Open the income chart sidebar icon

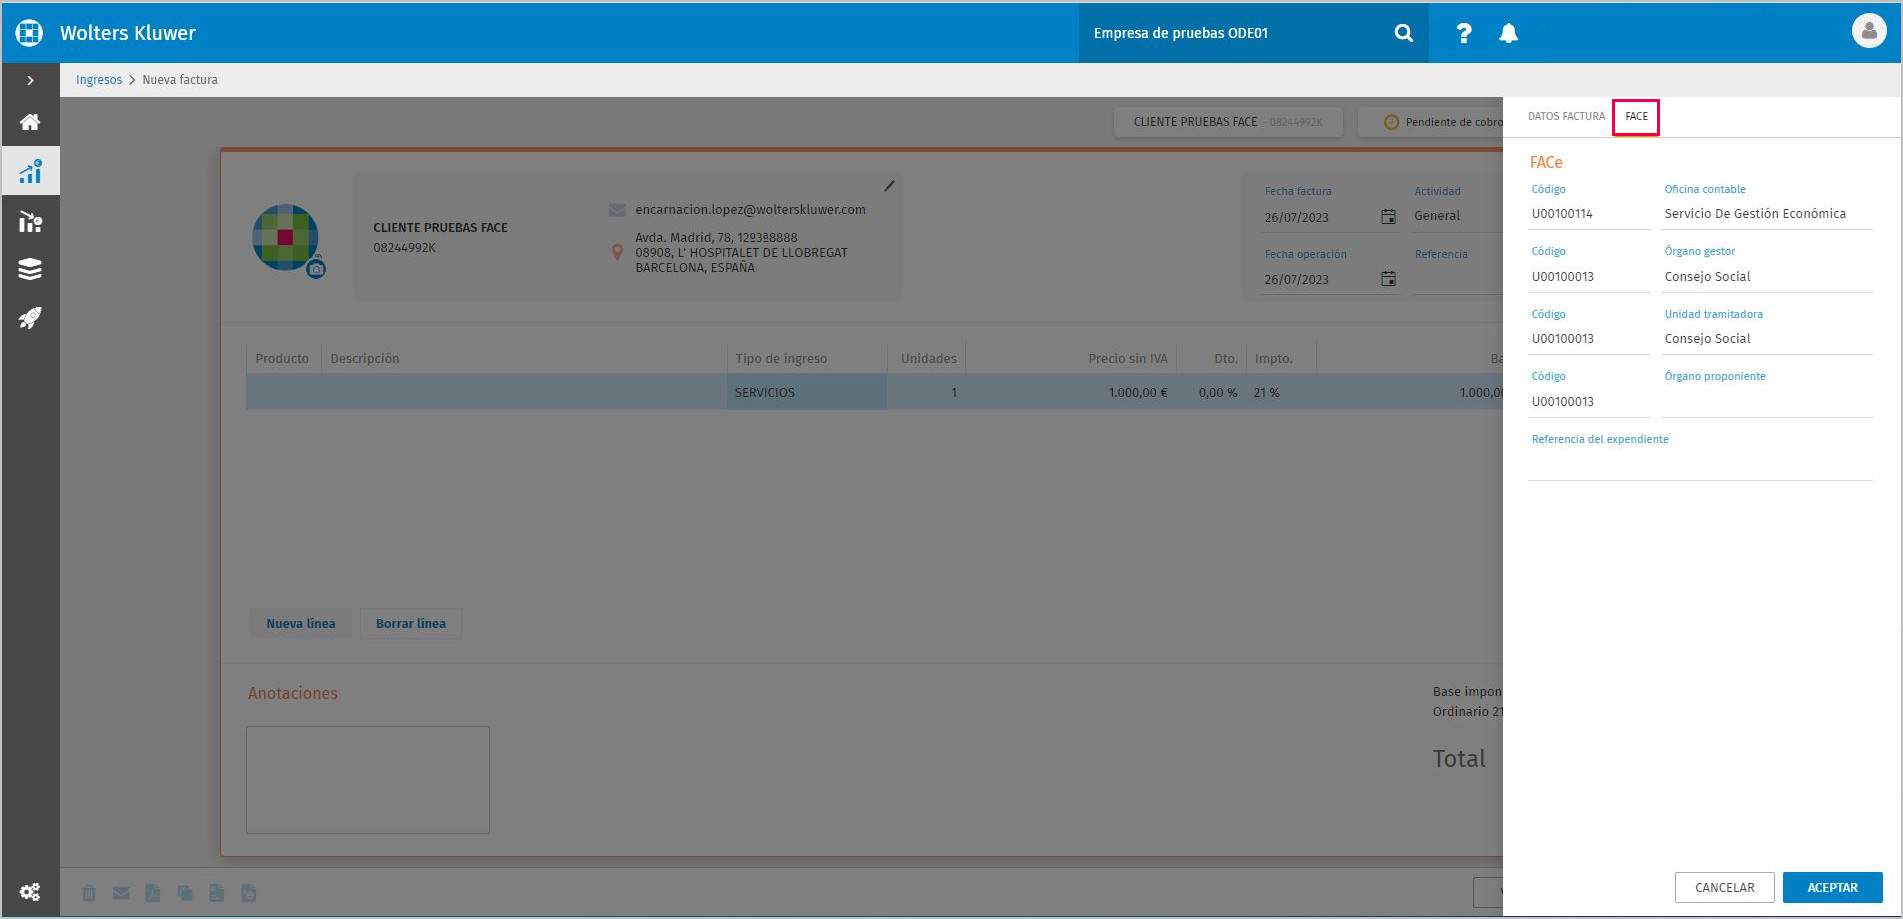pos(30,171)
